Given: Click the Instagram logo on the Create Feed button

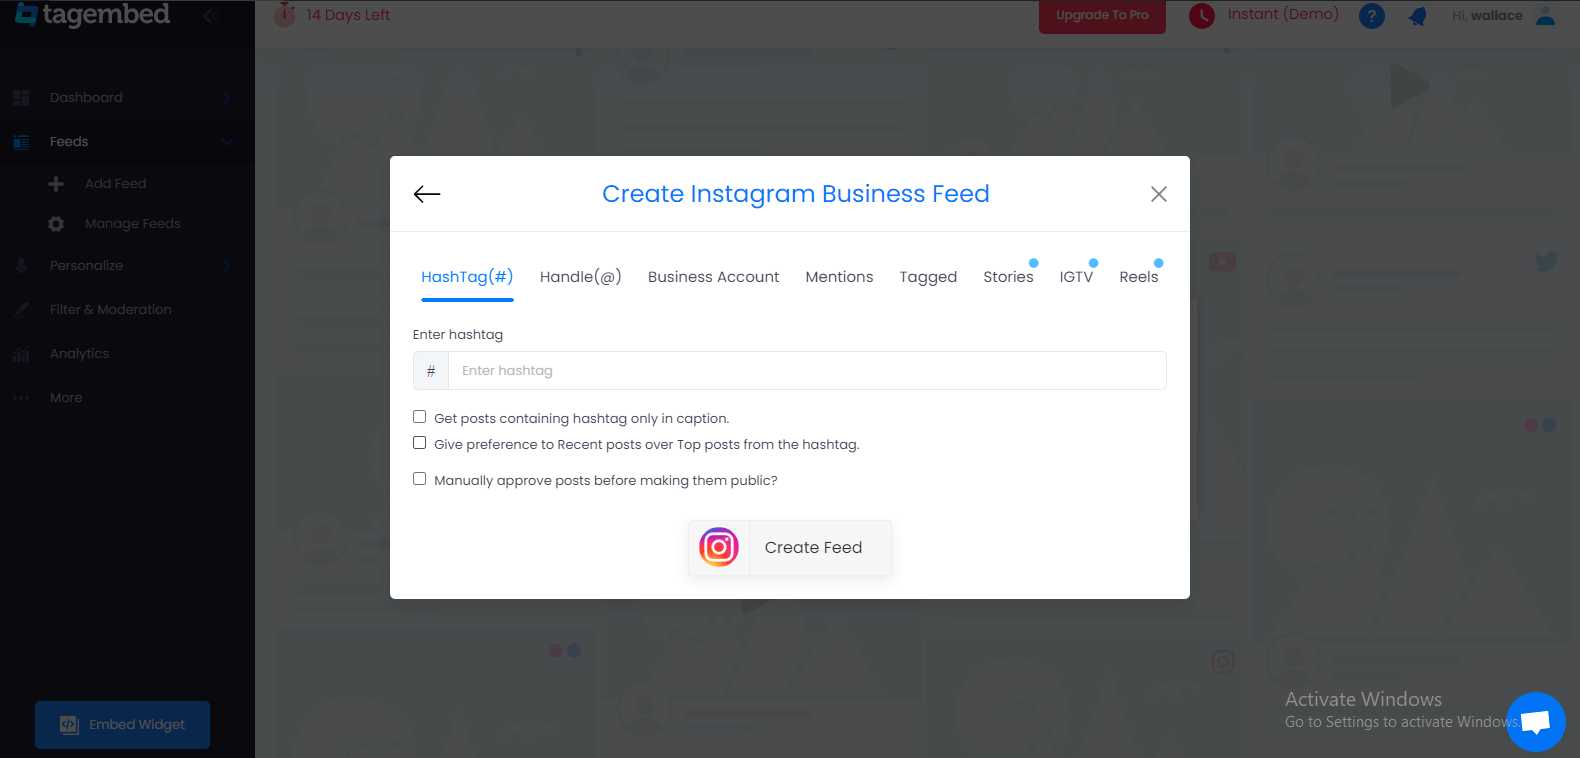Looking at the screenshot, I should tap(719, 547).
